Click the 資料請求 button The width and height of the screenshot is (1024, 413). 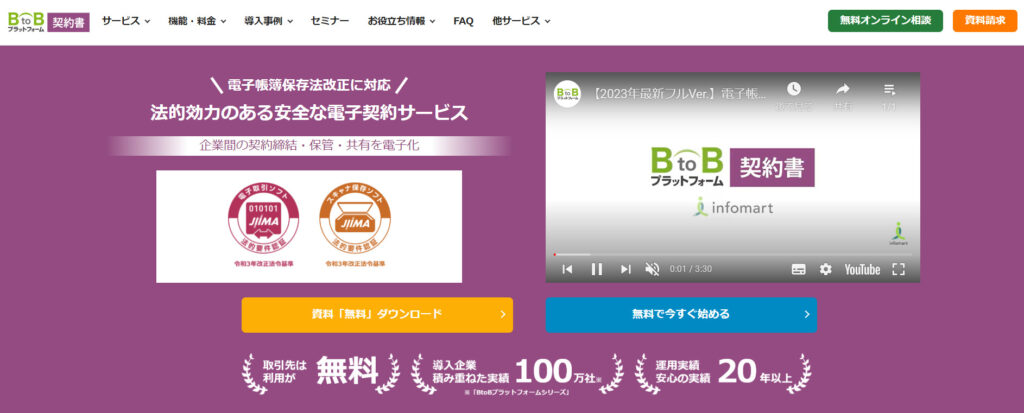(985, 21)
